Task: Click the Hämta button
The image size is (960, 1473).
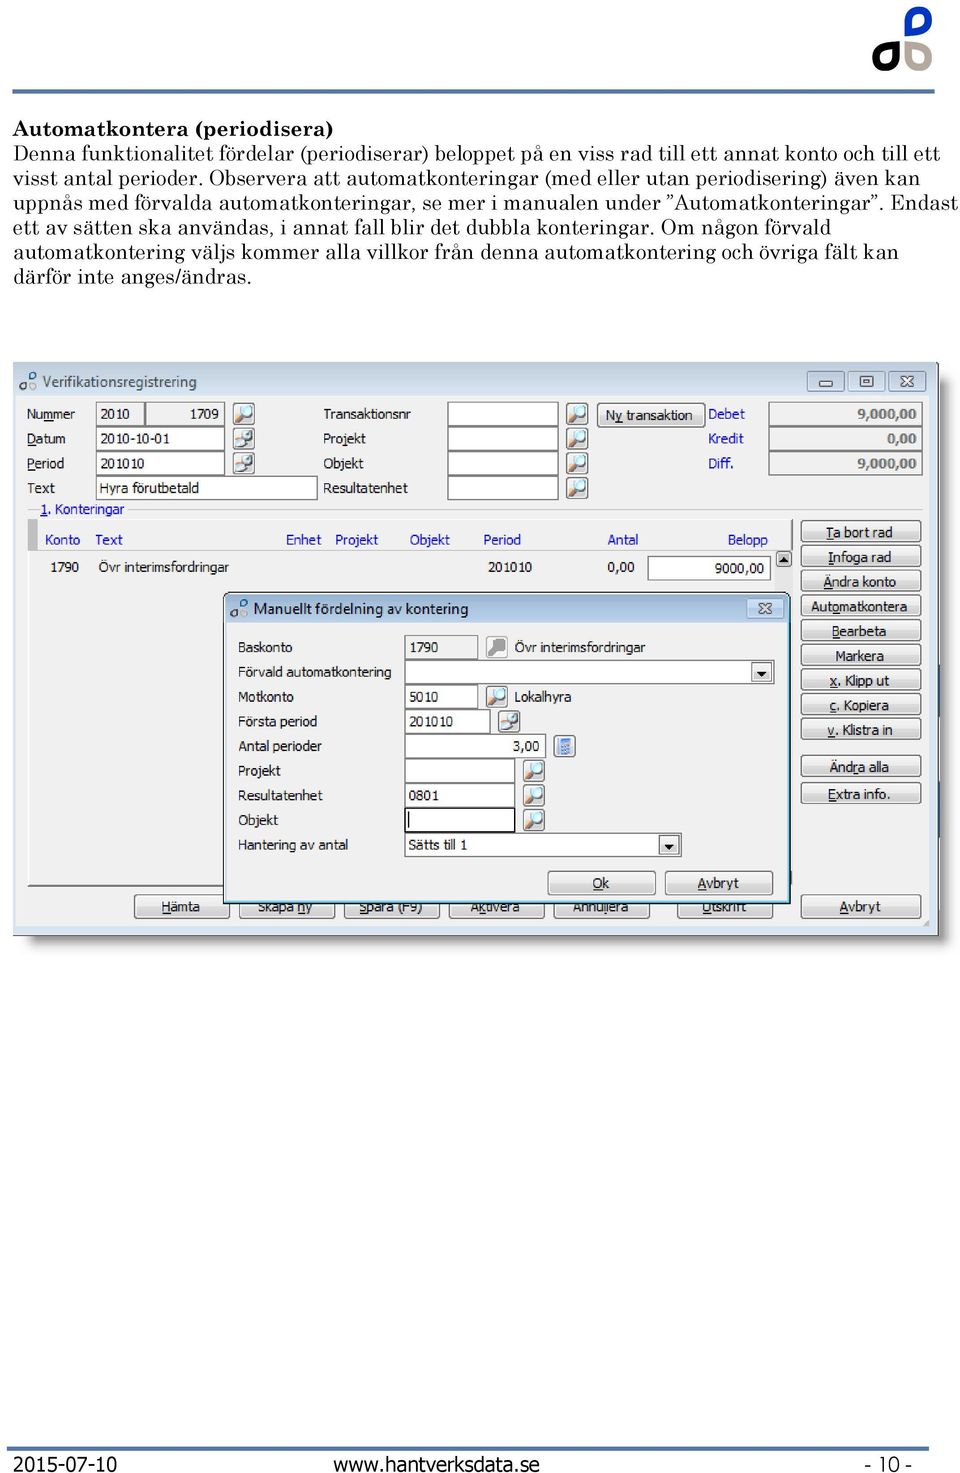Action: click(181, 907)
